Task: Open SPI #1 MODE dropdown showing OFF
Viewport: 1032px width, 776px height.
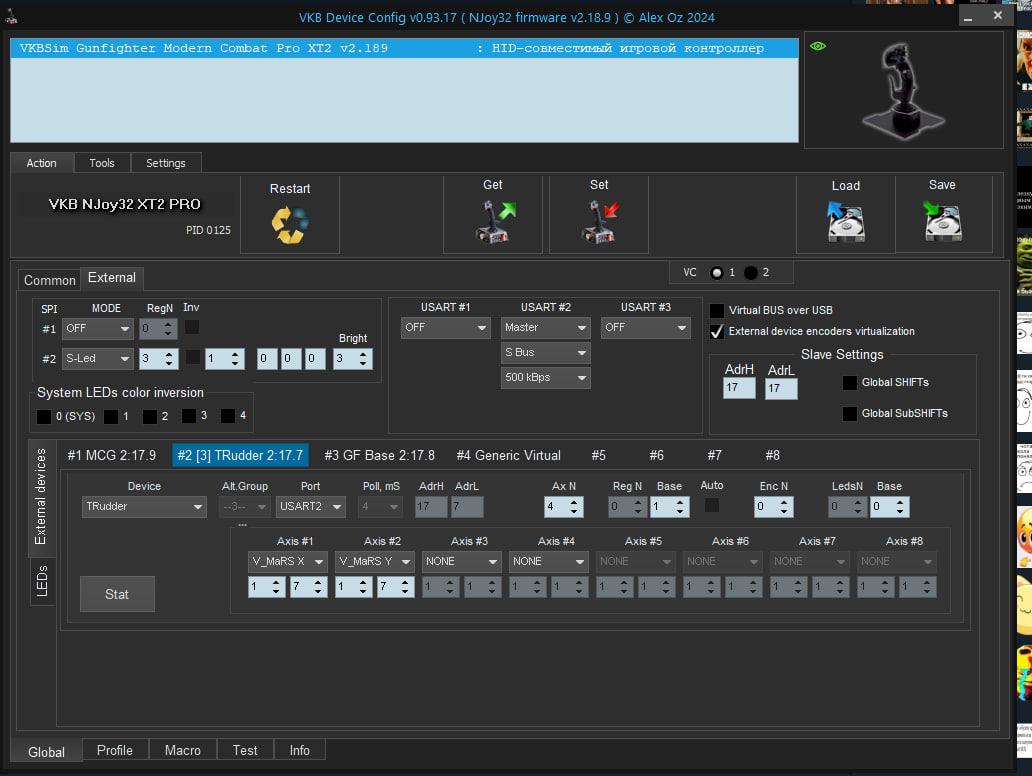Action: coord(98,328)
